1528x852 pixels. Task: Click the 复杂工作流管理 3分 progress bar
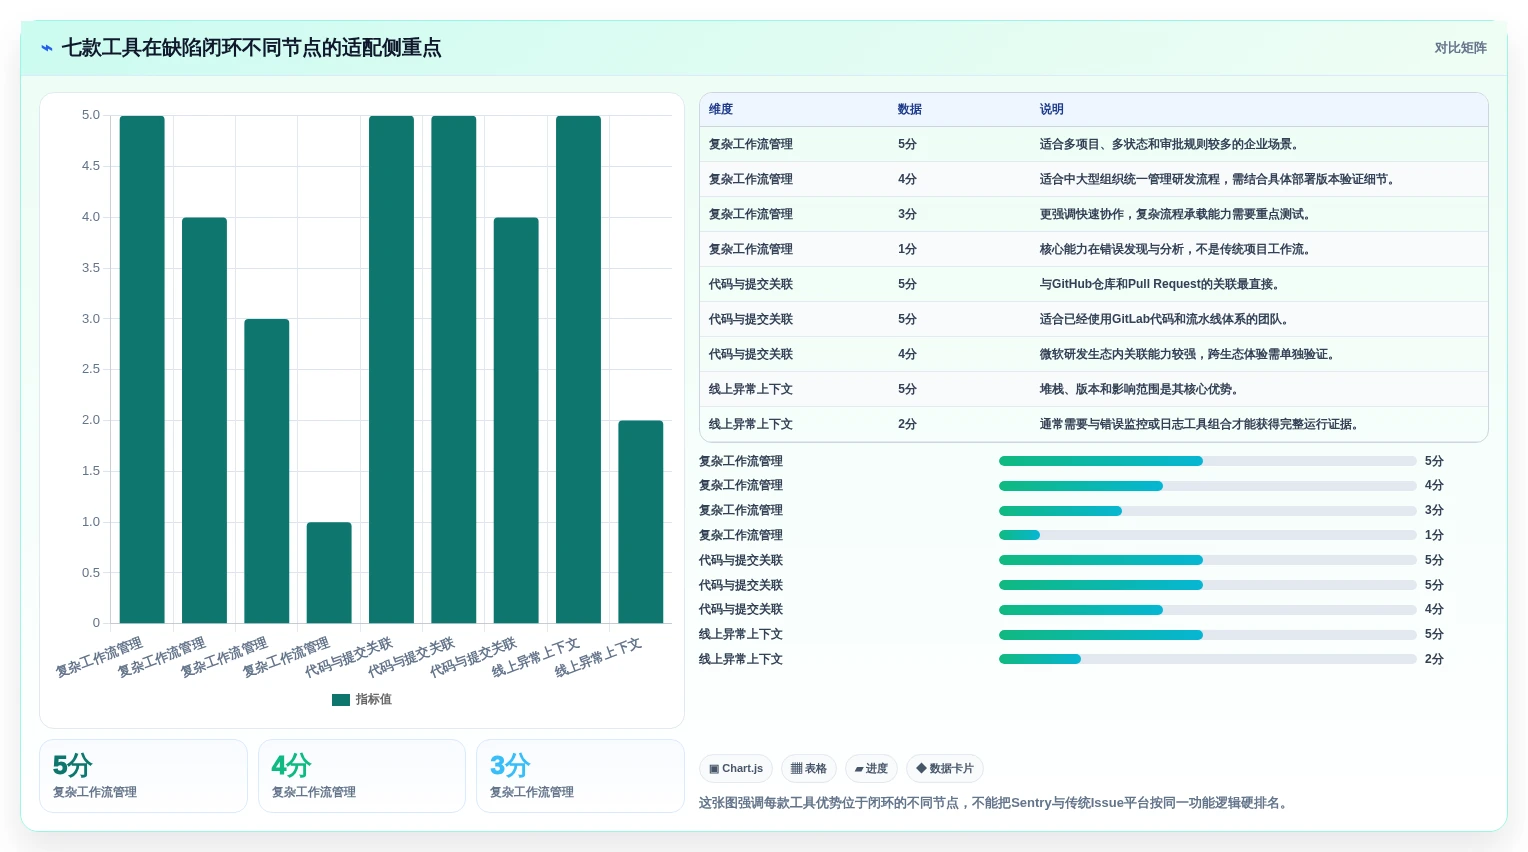point(1208,511)
